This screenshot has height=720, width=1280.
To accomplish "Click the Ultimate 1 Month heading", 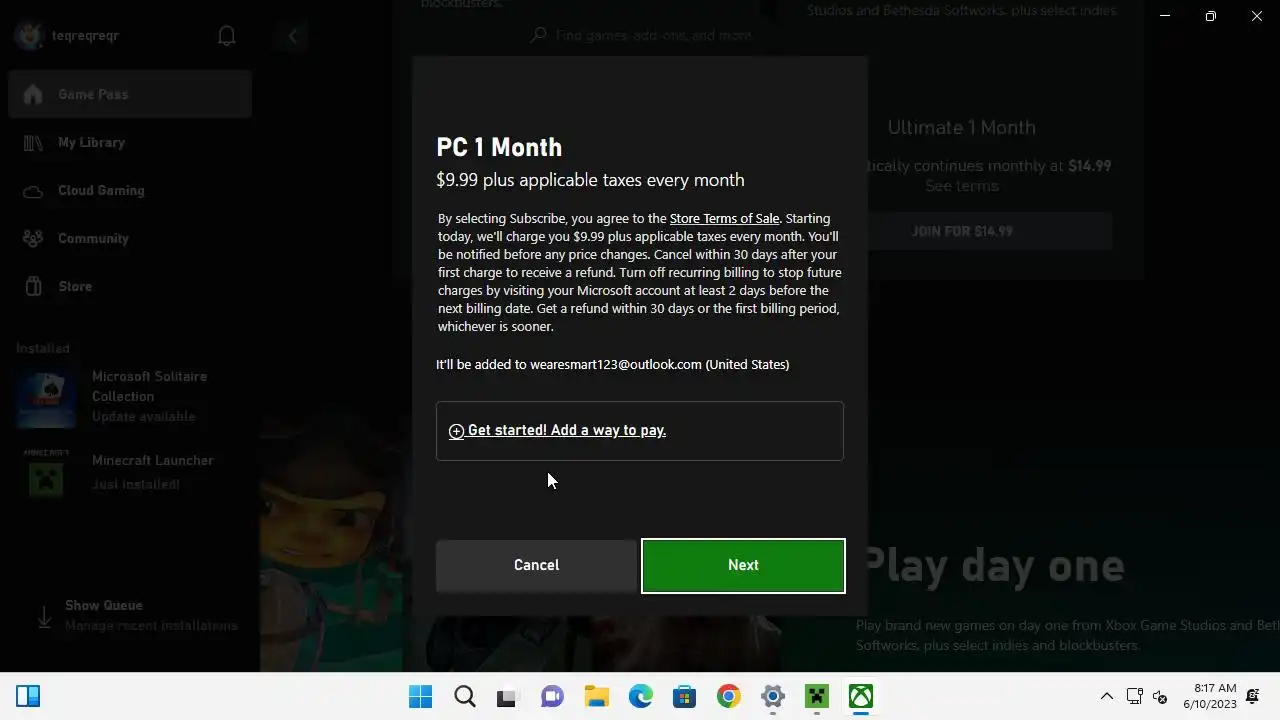I will pos(962,127).
